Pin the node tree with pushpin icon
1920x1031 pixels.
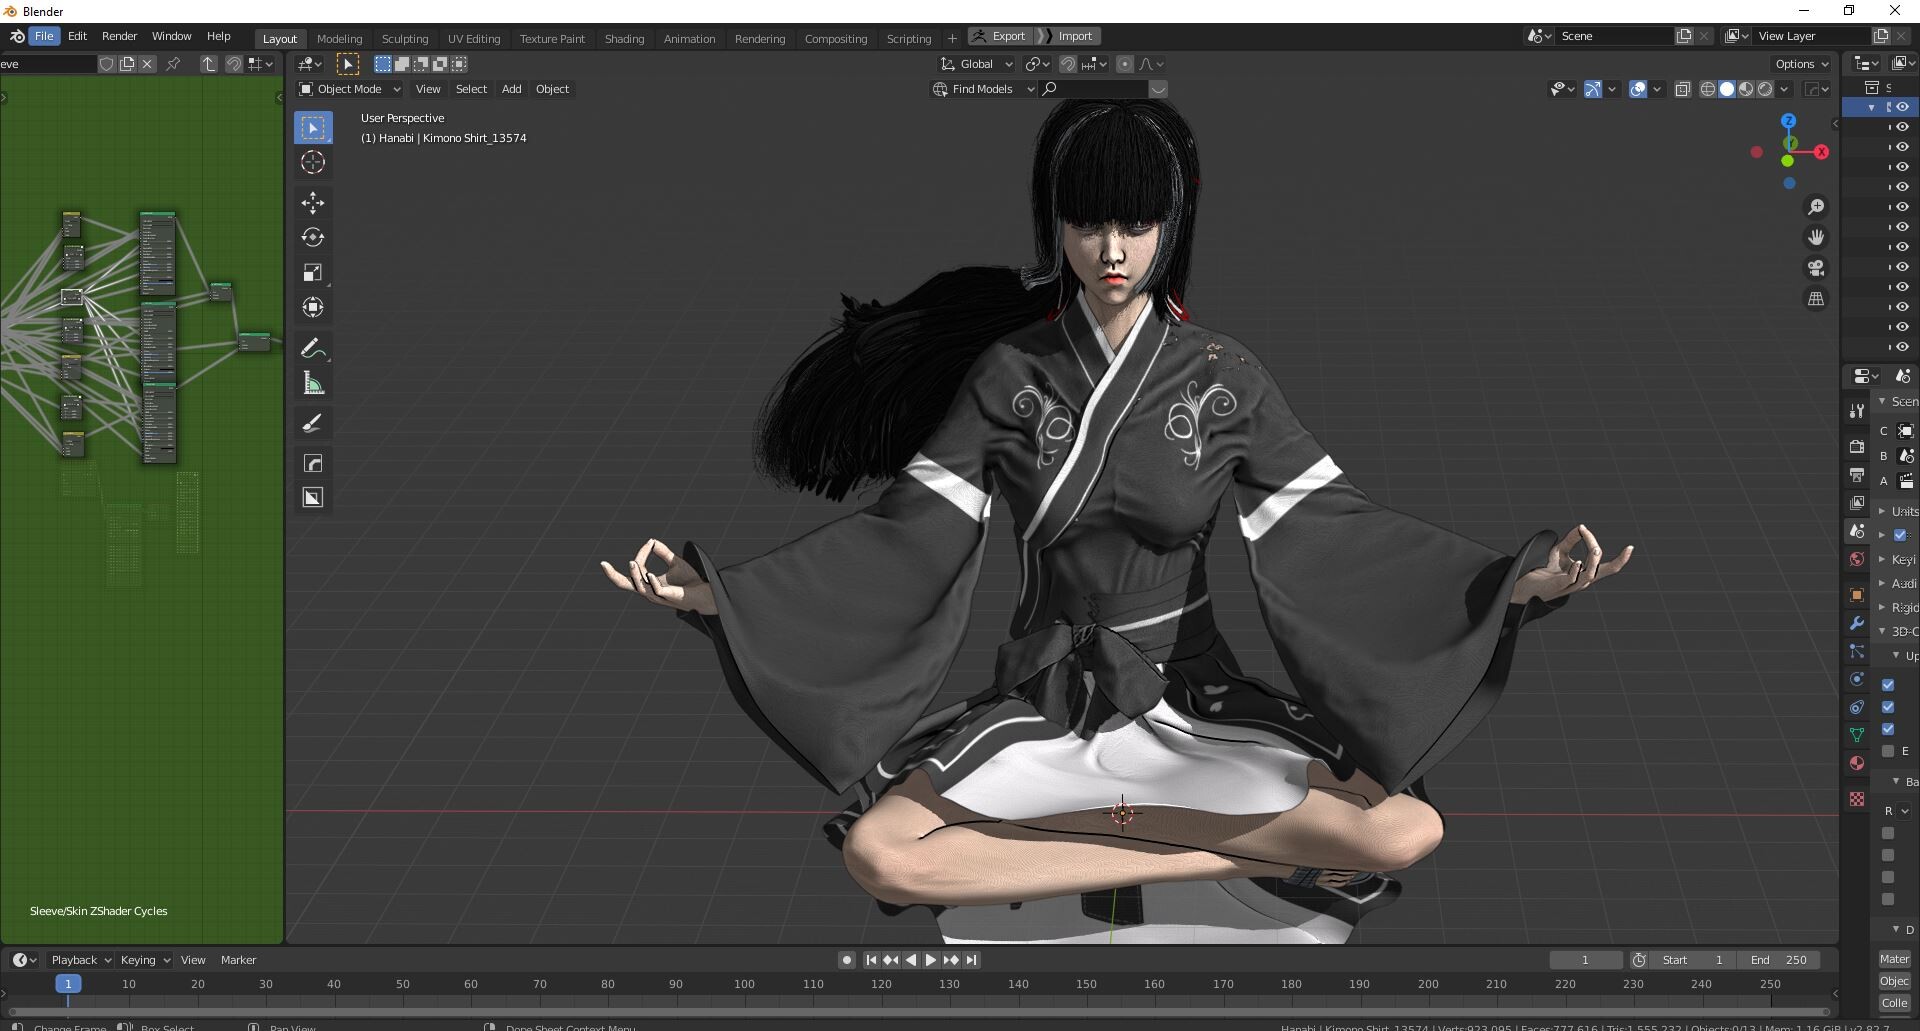pyautogui.click(x=173, y=64)
